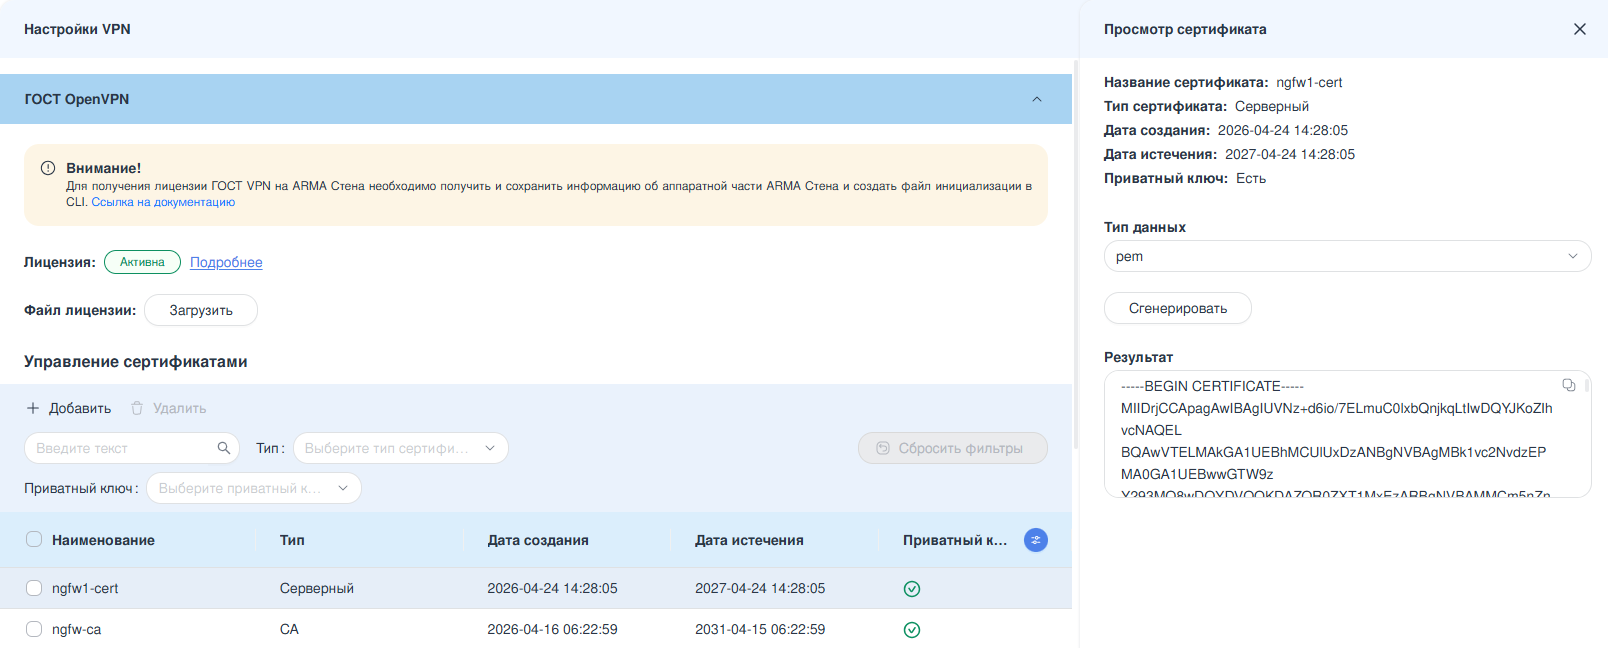Click private key checkmark for ngfw1-cert
The width and height of the screenshot is (1608, 648).
[x=912, y=589]
